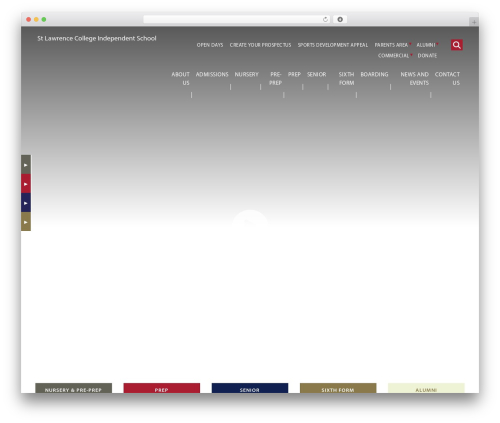Select the Nursery main-menu item
This screenshot has width=500, height=423.
coord(247,74)
